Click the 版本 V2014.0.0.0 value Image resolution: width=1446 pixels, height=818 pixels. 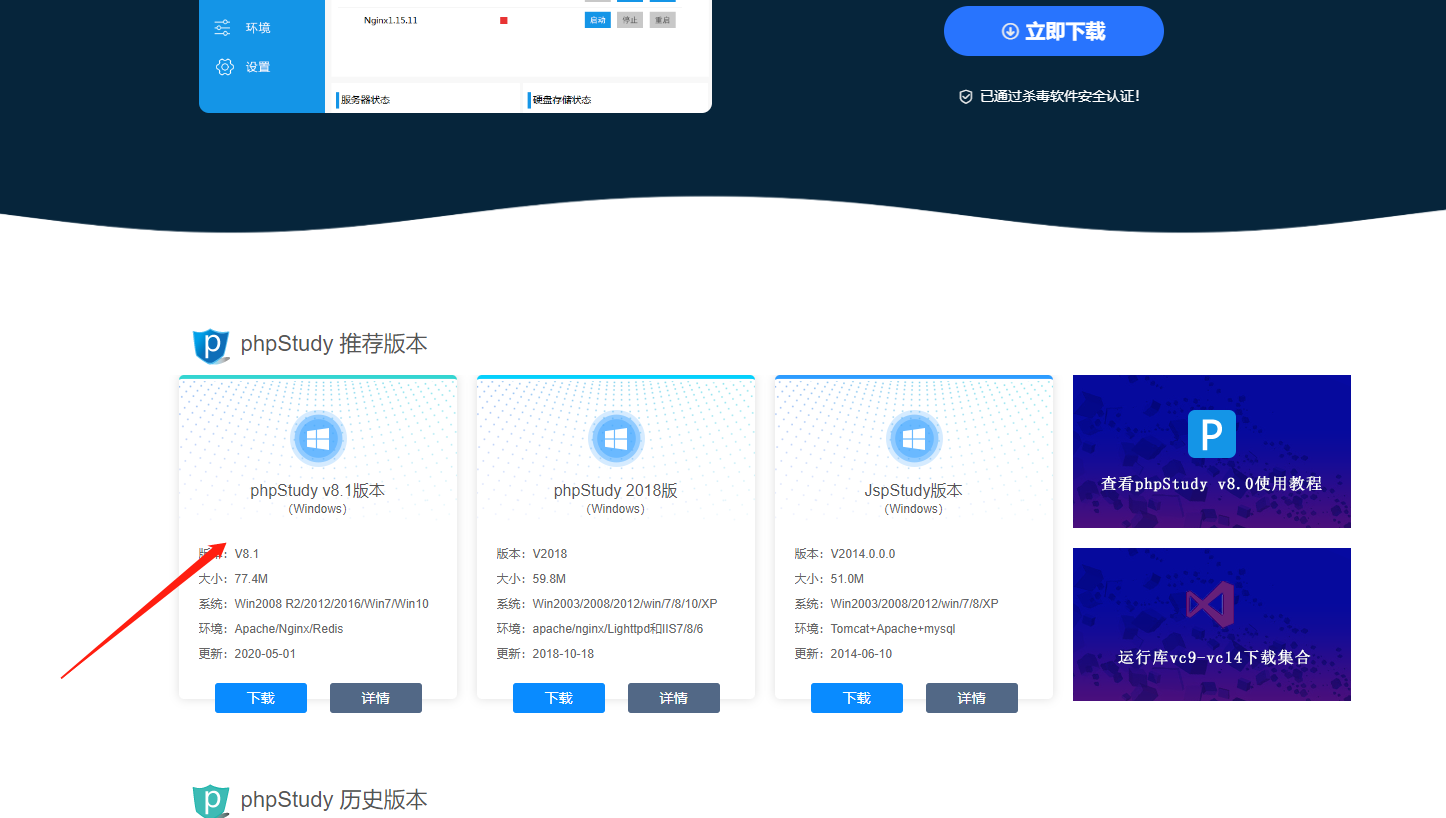click(x=863, y=554)
